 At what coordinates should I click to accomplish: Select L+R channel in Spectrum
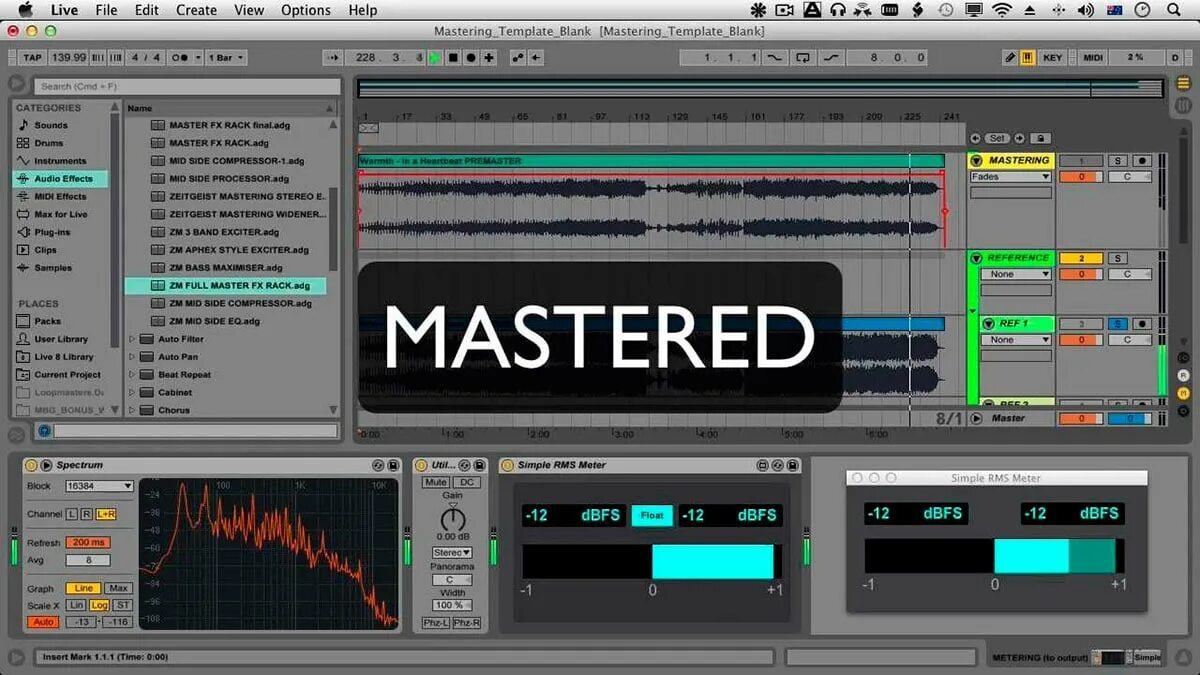click(x=105, y=514)
